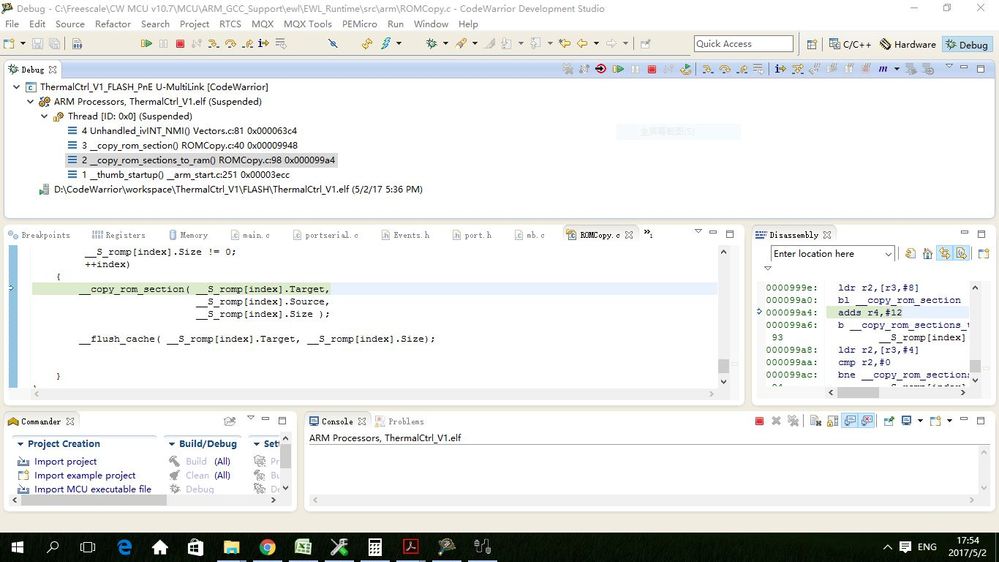Click the red Terminate button in main toolbar
Screen dimensions: 999x562
(x=180, y=43)
